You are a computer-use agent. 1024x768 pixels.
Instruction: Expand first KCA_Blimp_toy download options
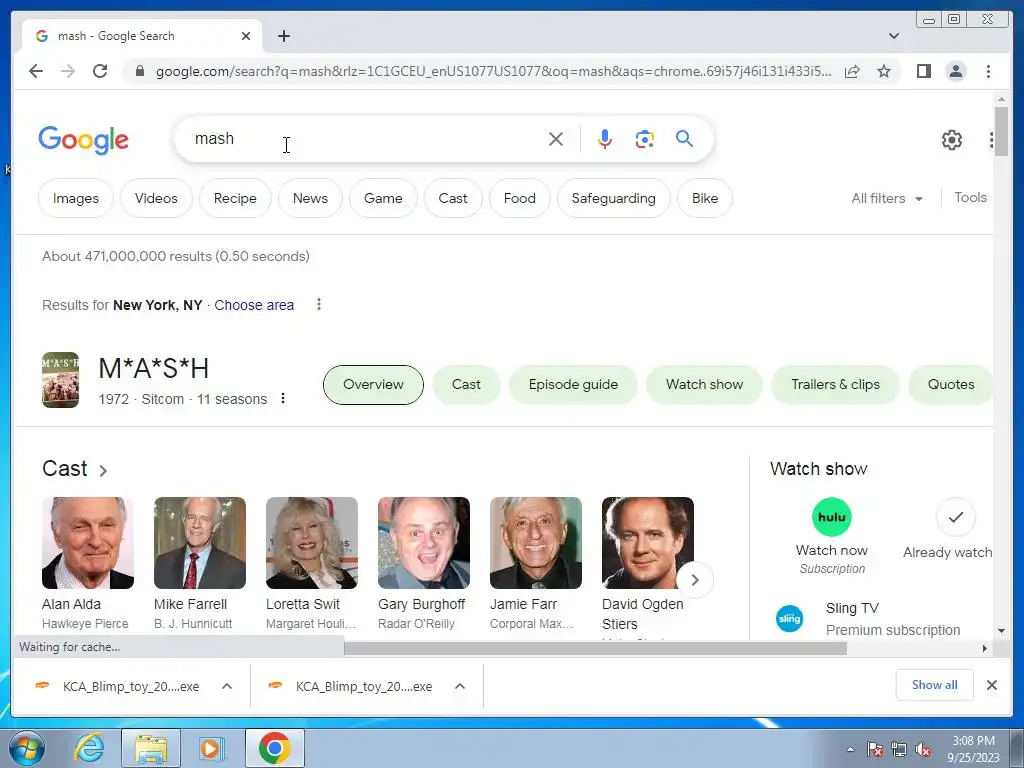point(227,686)
